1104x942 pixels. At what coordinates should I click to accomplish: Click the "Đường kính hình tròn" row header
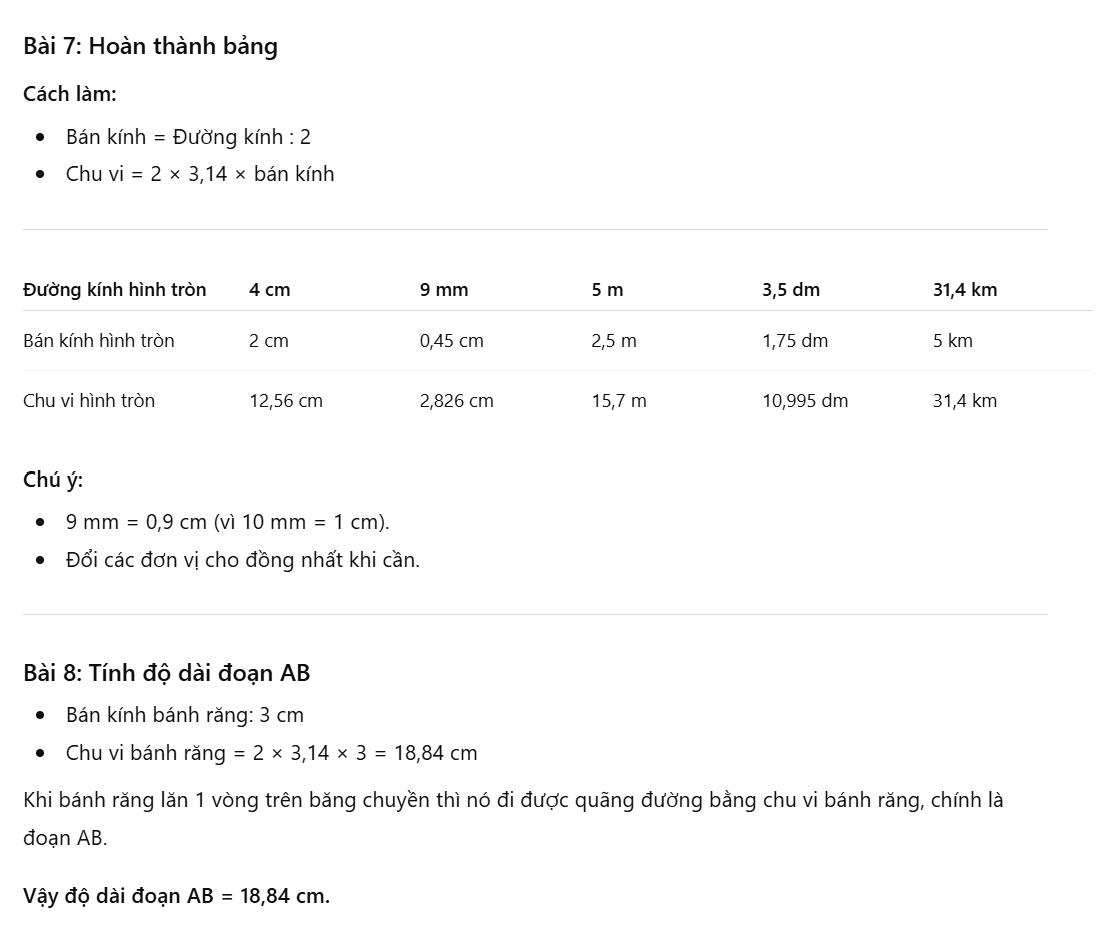pyautogui.click(x=115, y=290)
